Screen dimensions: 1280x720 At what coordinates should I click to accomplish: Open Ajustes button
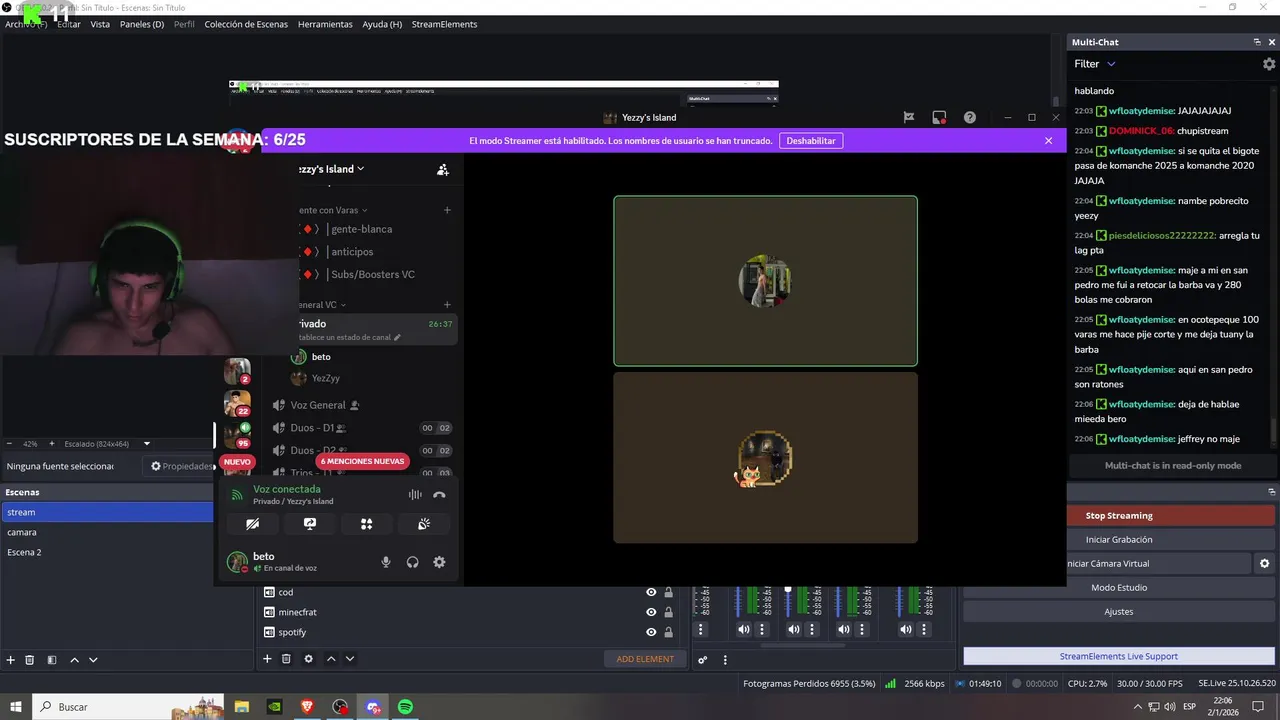point(1119,612)
